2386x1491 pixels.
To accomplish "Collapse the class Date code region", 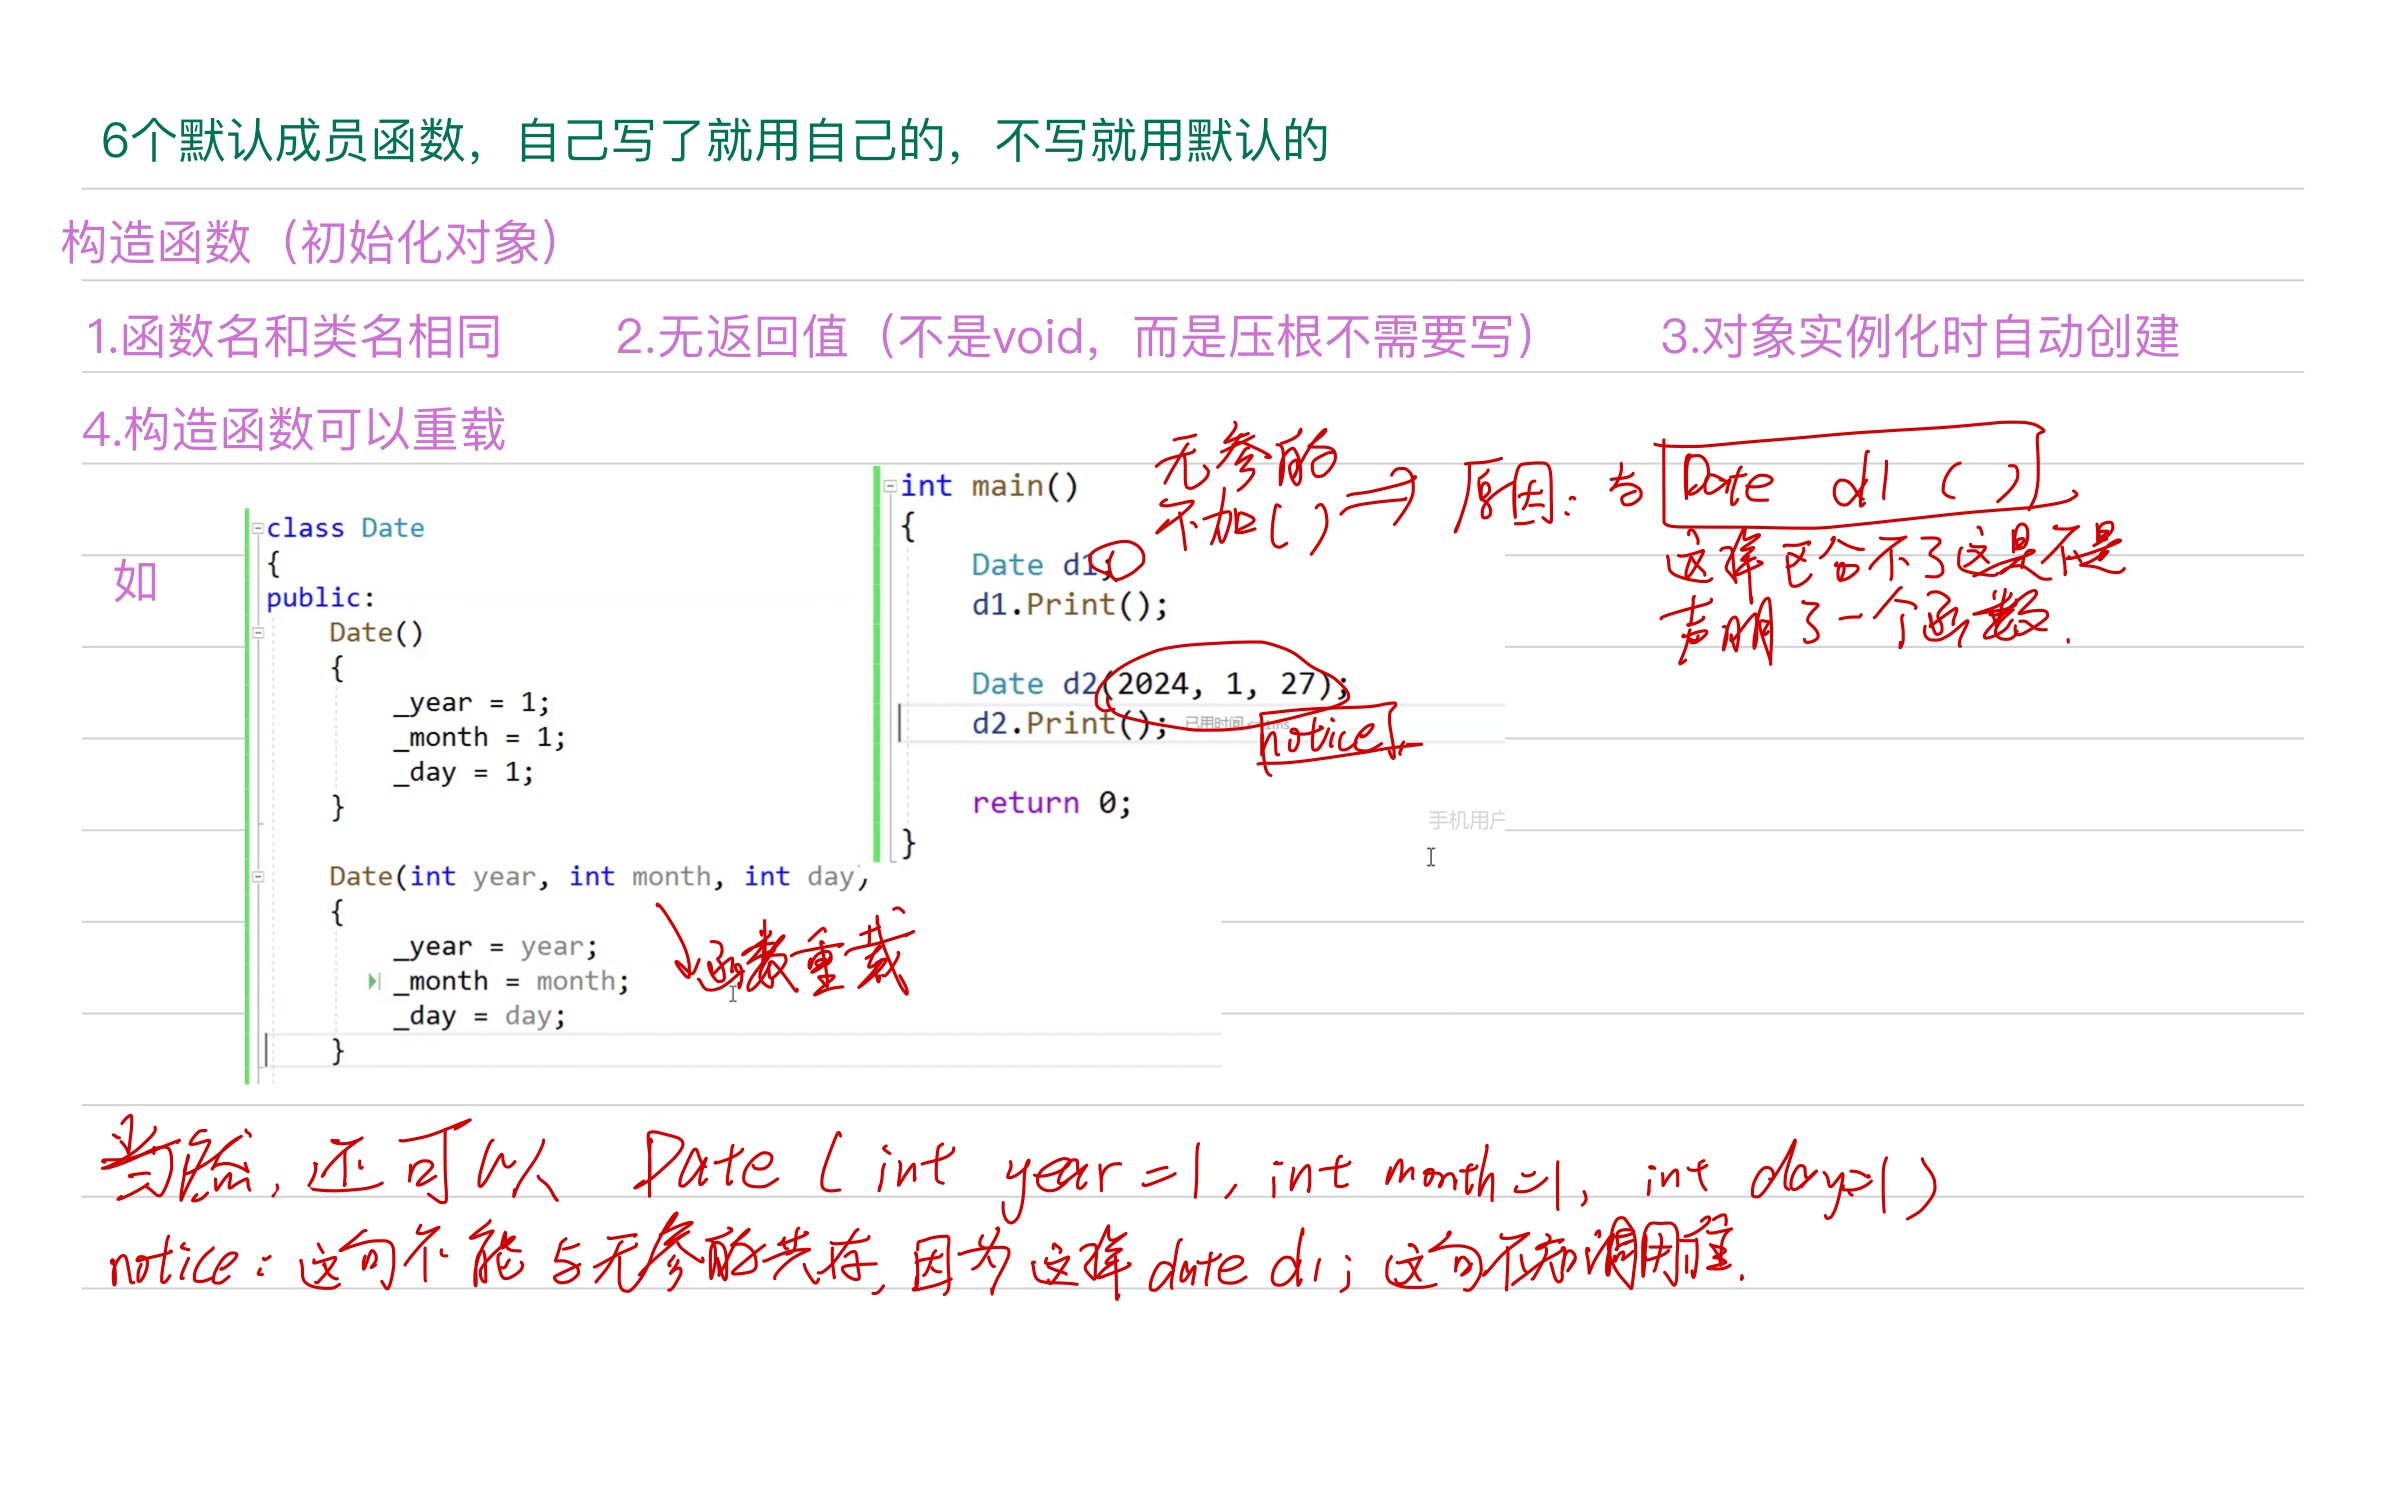I will (x=258, y=528).
